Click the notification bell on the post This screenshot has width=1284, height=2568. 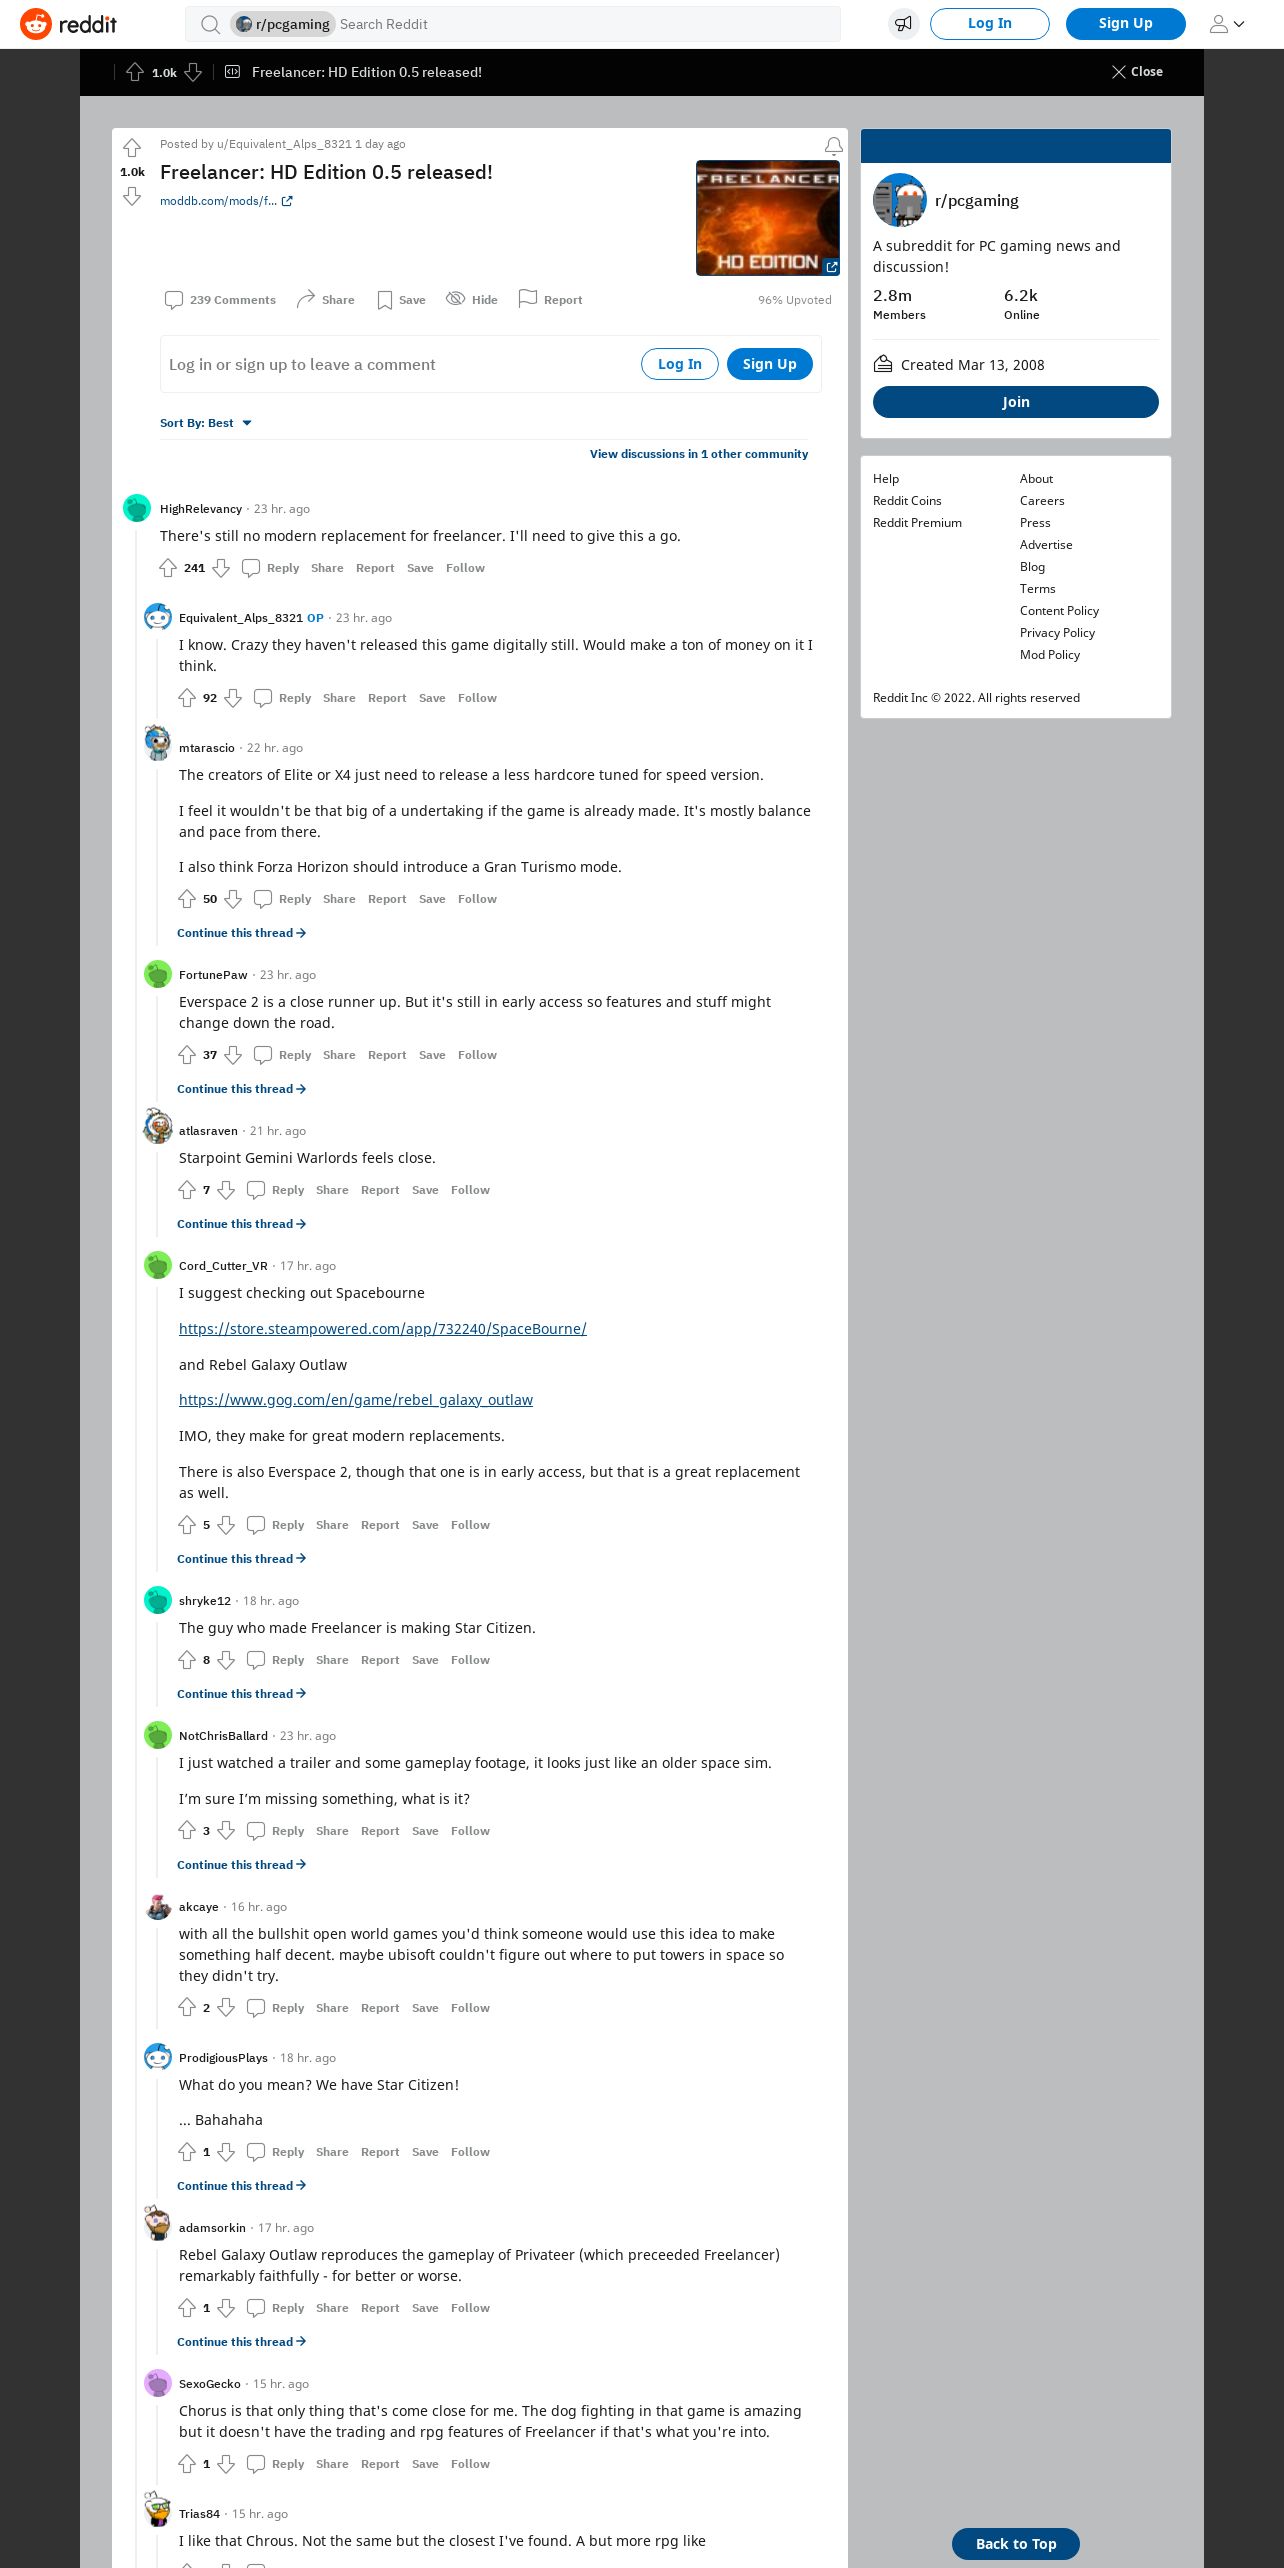click(833, 146)
